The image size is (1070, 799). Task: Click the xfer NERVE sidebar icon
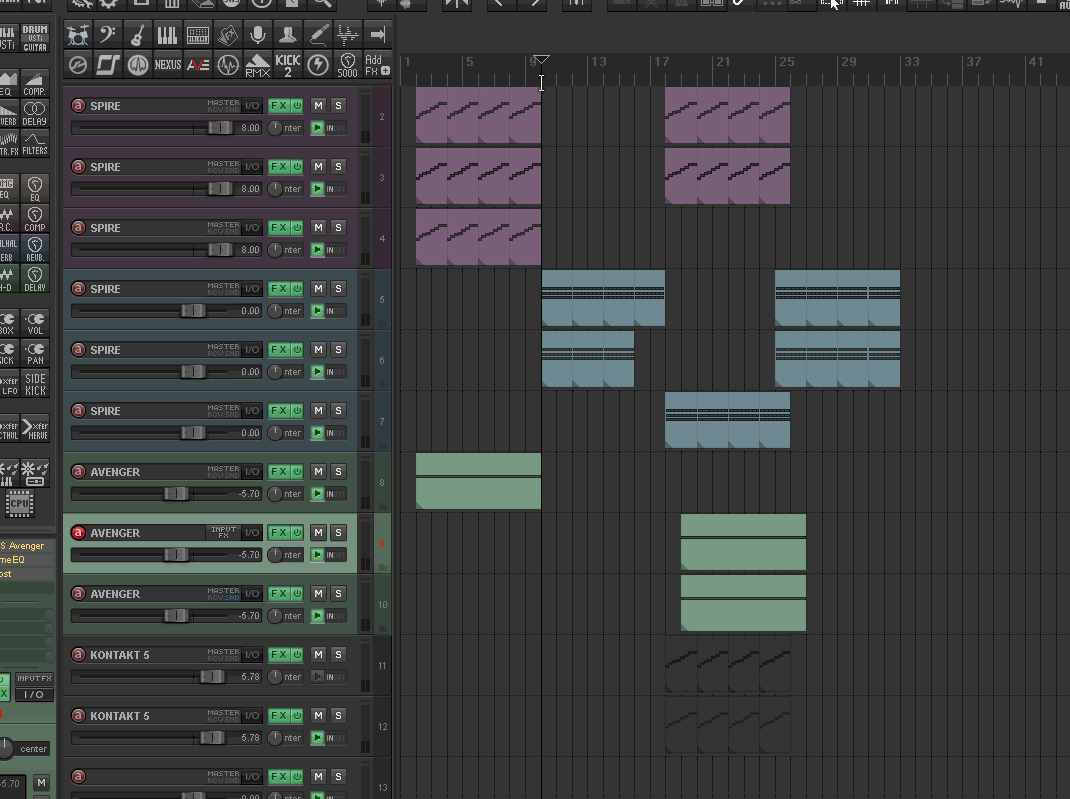[35, 430]
